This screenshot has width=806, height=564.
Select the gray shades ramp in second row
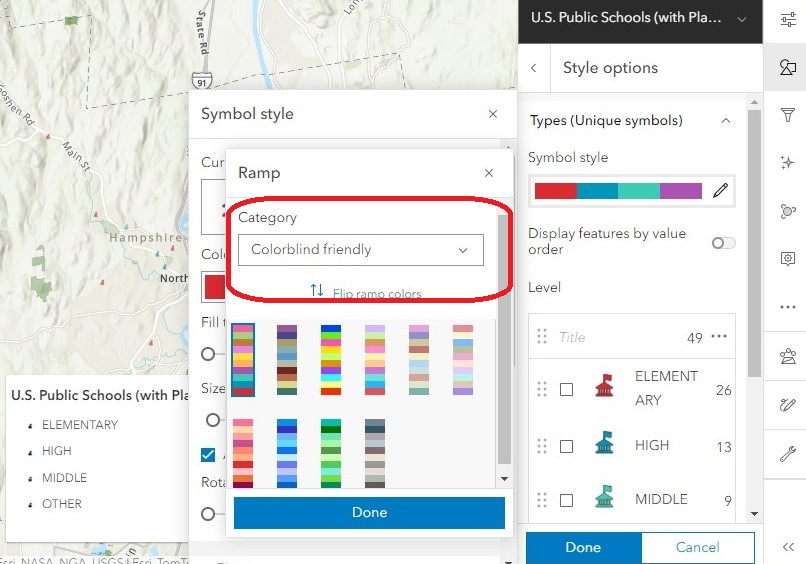click(375, 453)
